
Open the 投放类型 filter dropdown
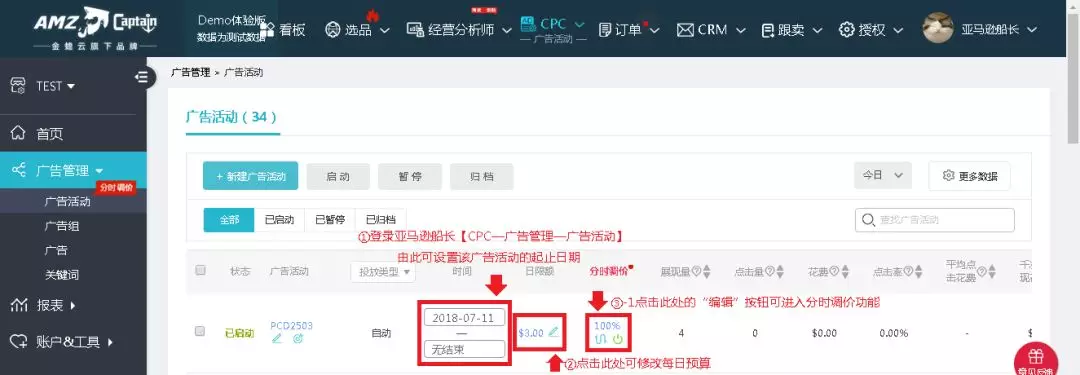[383, 272]
